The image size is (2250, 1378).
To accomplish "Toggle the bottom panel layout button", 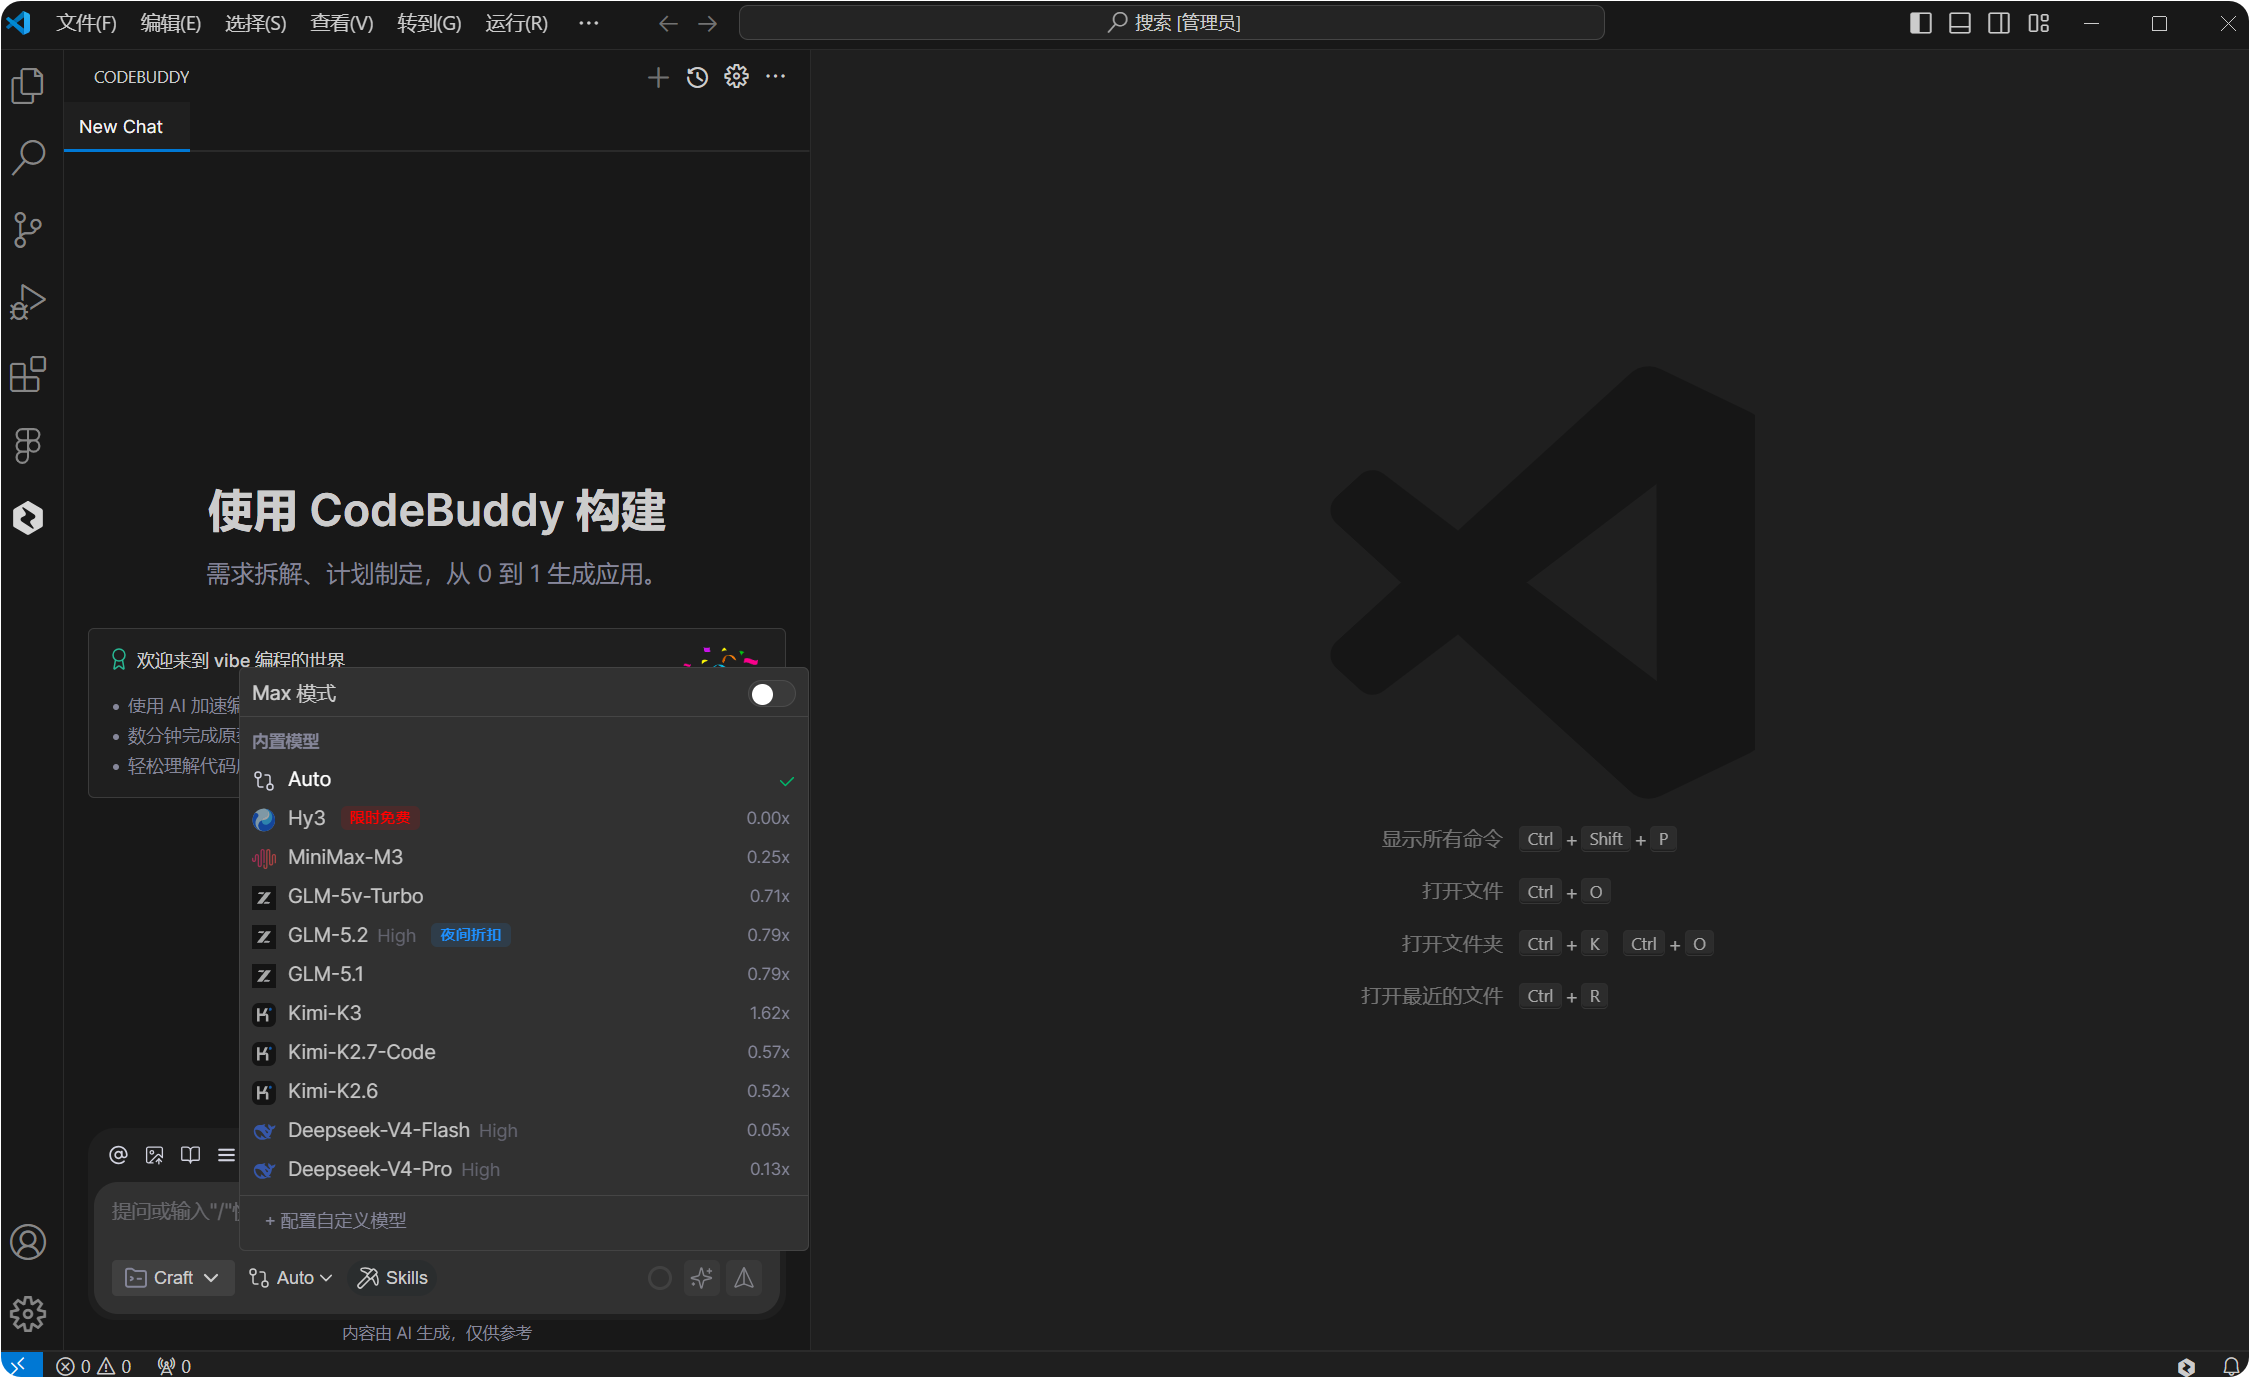I will pyautogui.click(x=1960, y=23).
